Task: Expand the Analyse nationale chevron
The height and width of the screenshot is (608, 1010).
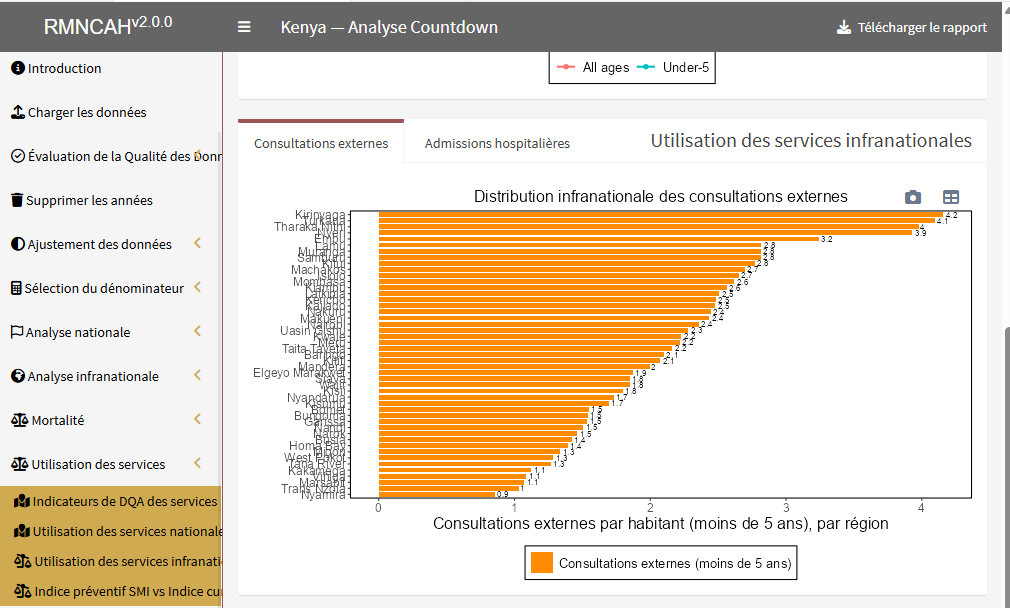Action: click(x=198, y=330)
